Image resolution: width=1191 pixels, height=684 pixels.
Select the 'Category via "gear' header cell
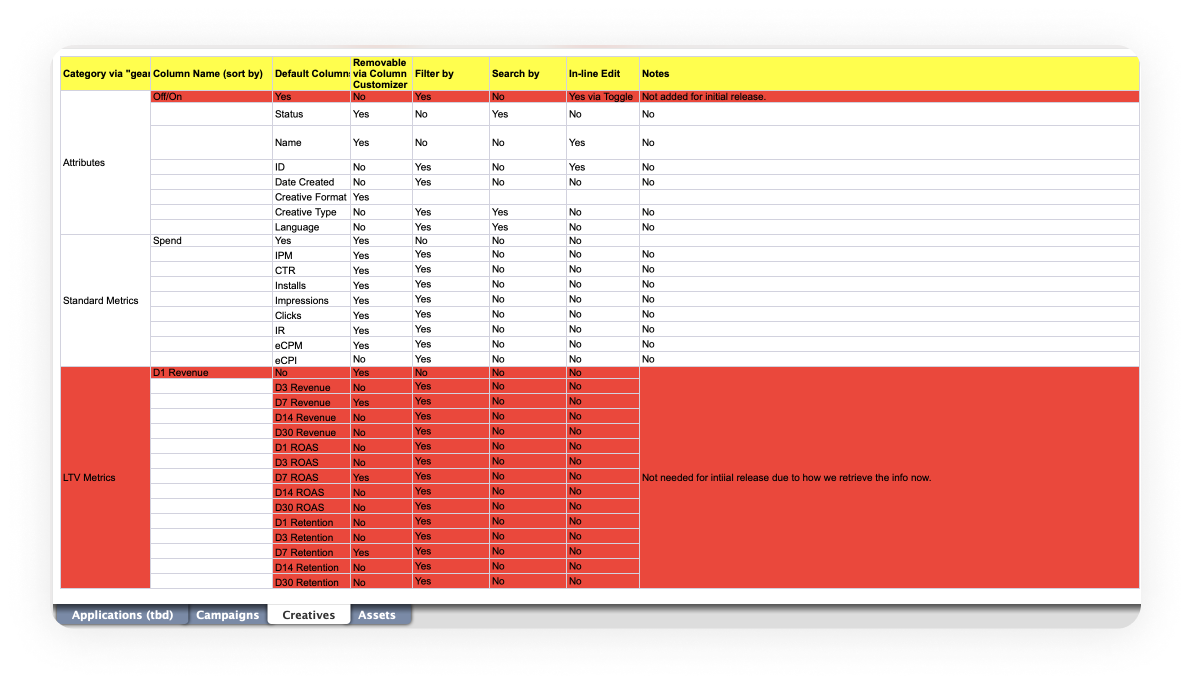106,74
